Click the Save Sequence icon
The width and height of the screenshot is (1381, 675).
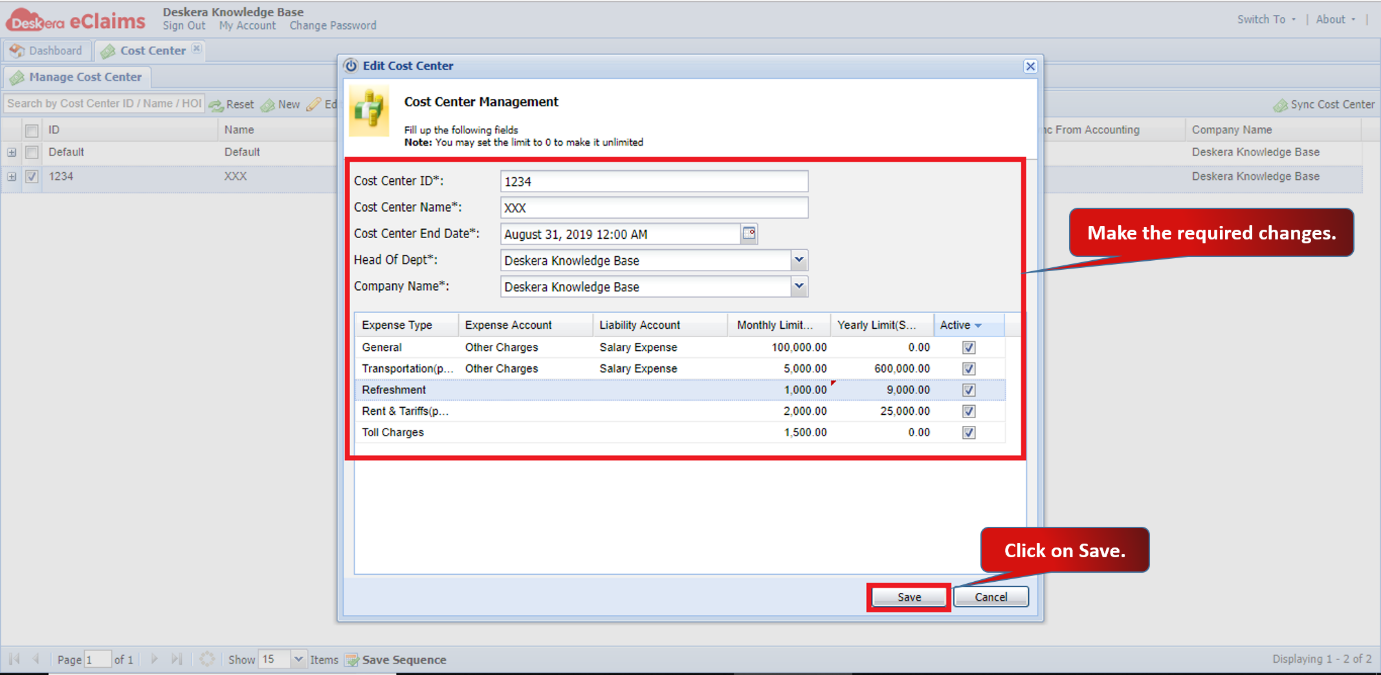(x=351, y=660)
